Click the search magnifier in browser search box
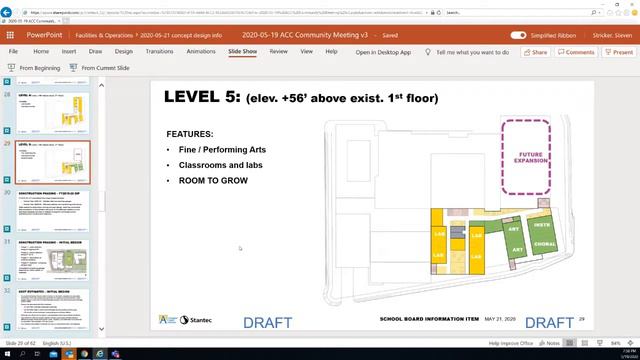The width and height of the screenshot is (640, 360). (593, 13)
